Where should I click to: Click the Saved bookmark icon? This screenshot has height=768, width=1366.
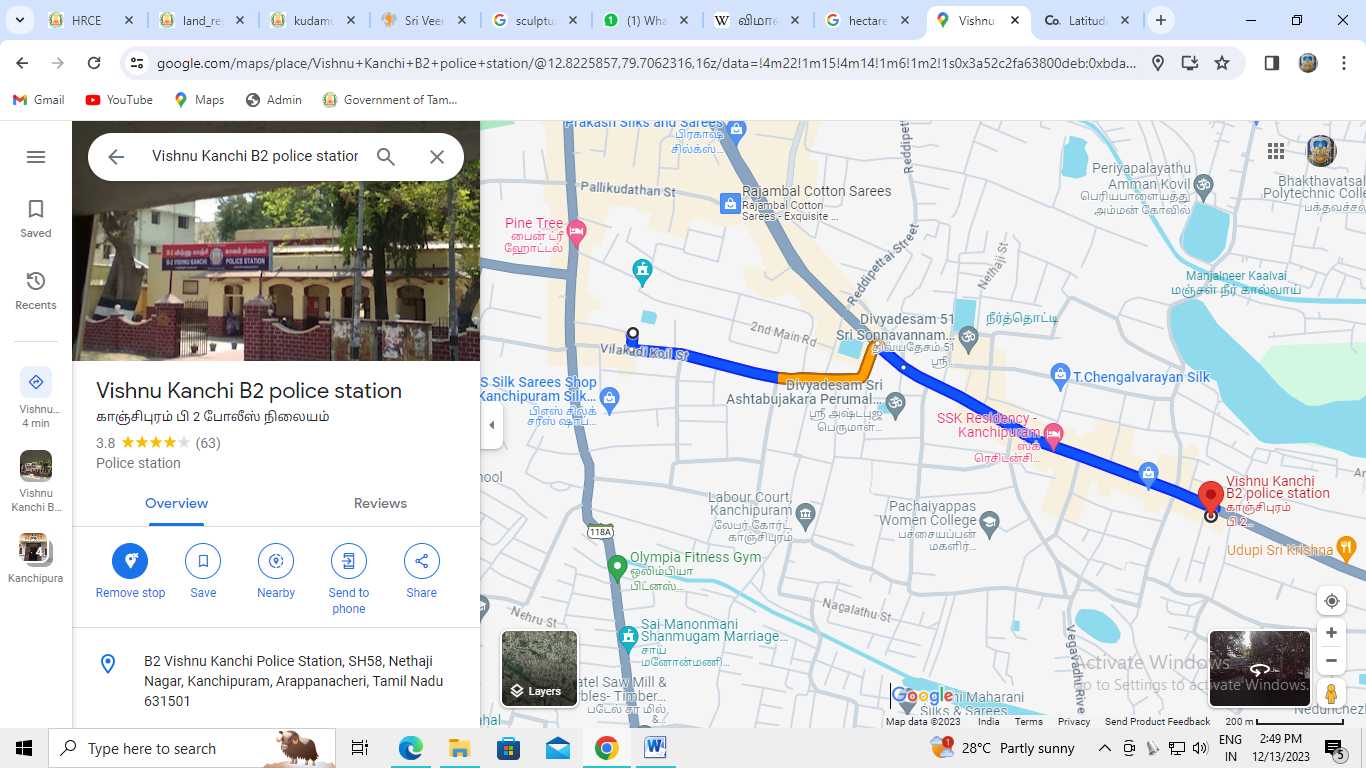click(x=36, y=209)
